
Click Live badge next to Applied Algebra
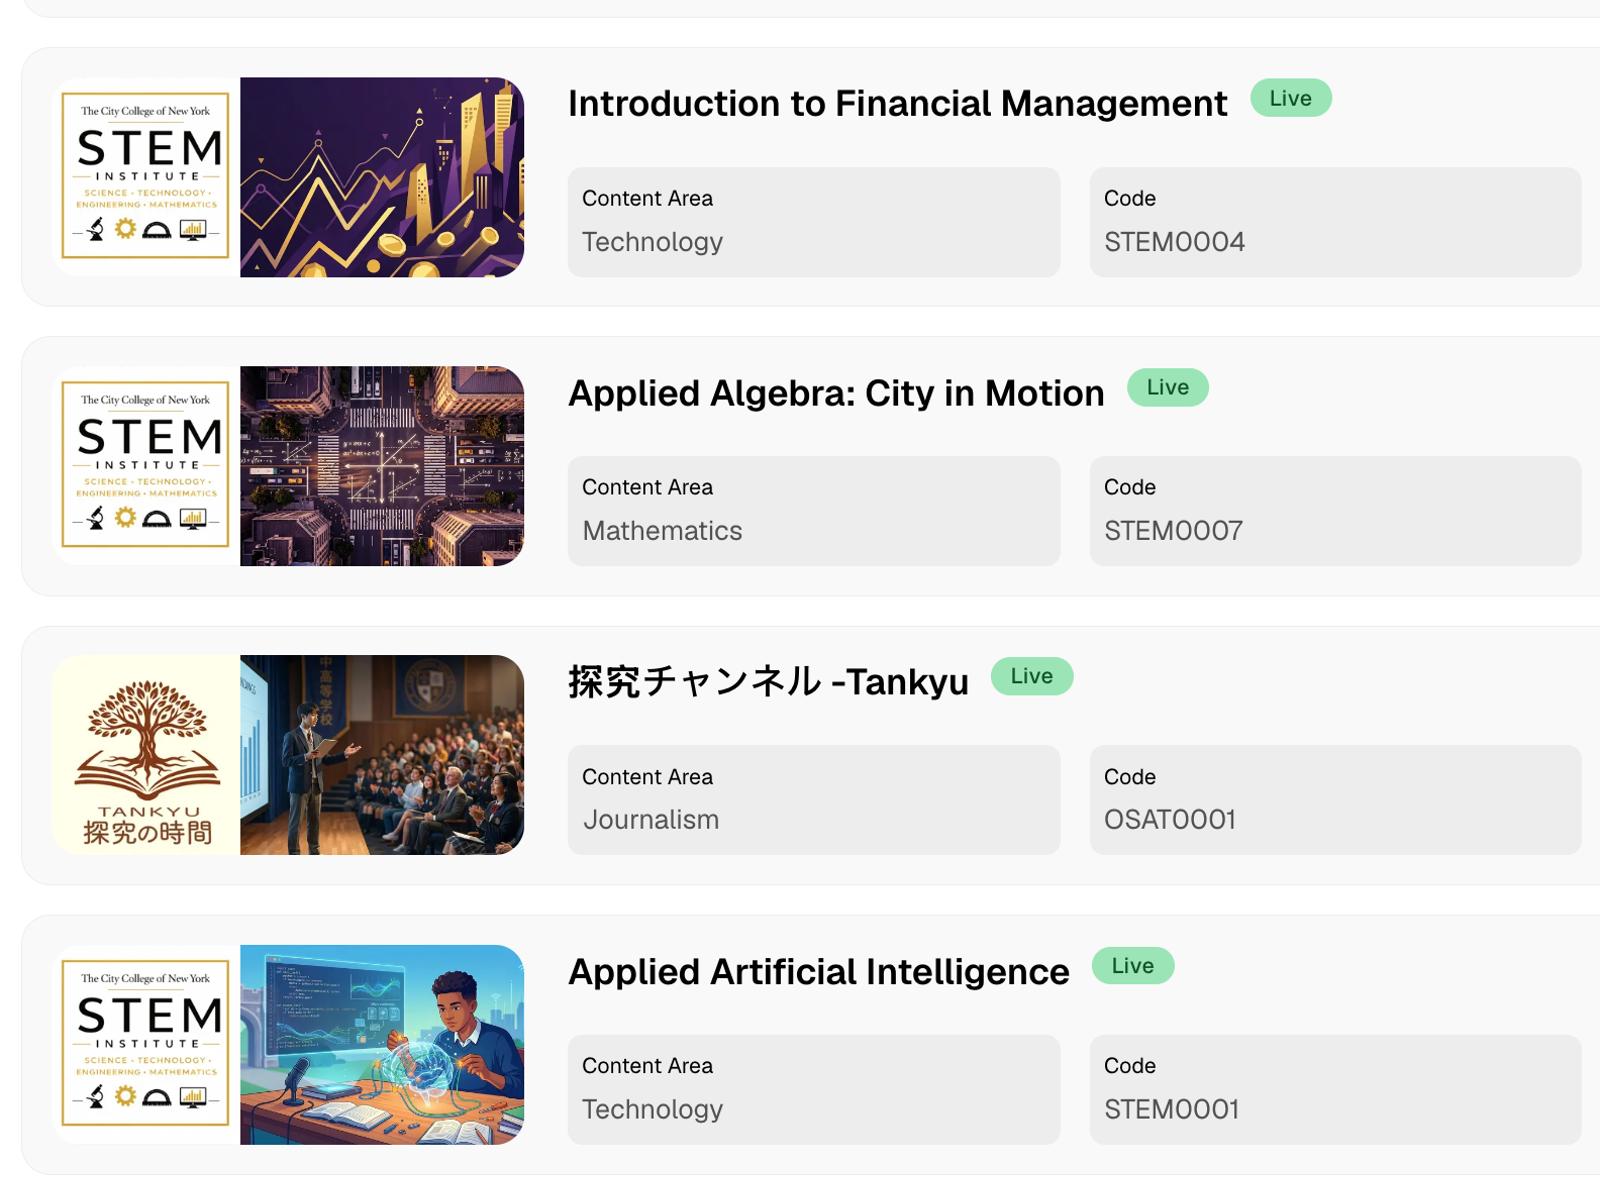(x=1168, y=387)
